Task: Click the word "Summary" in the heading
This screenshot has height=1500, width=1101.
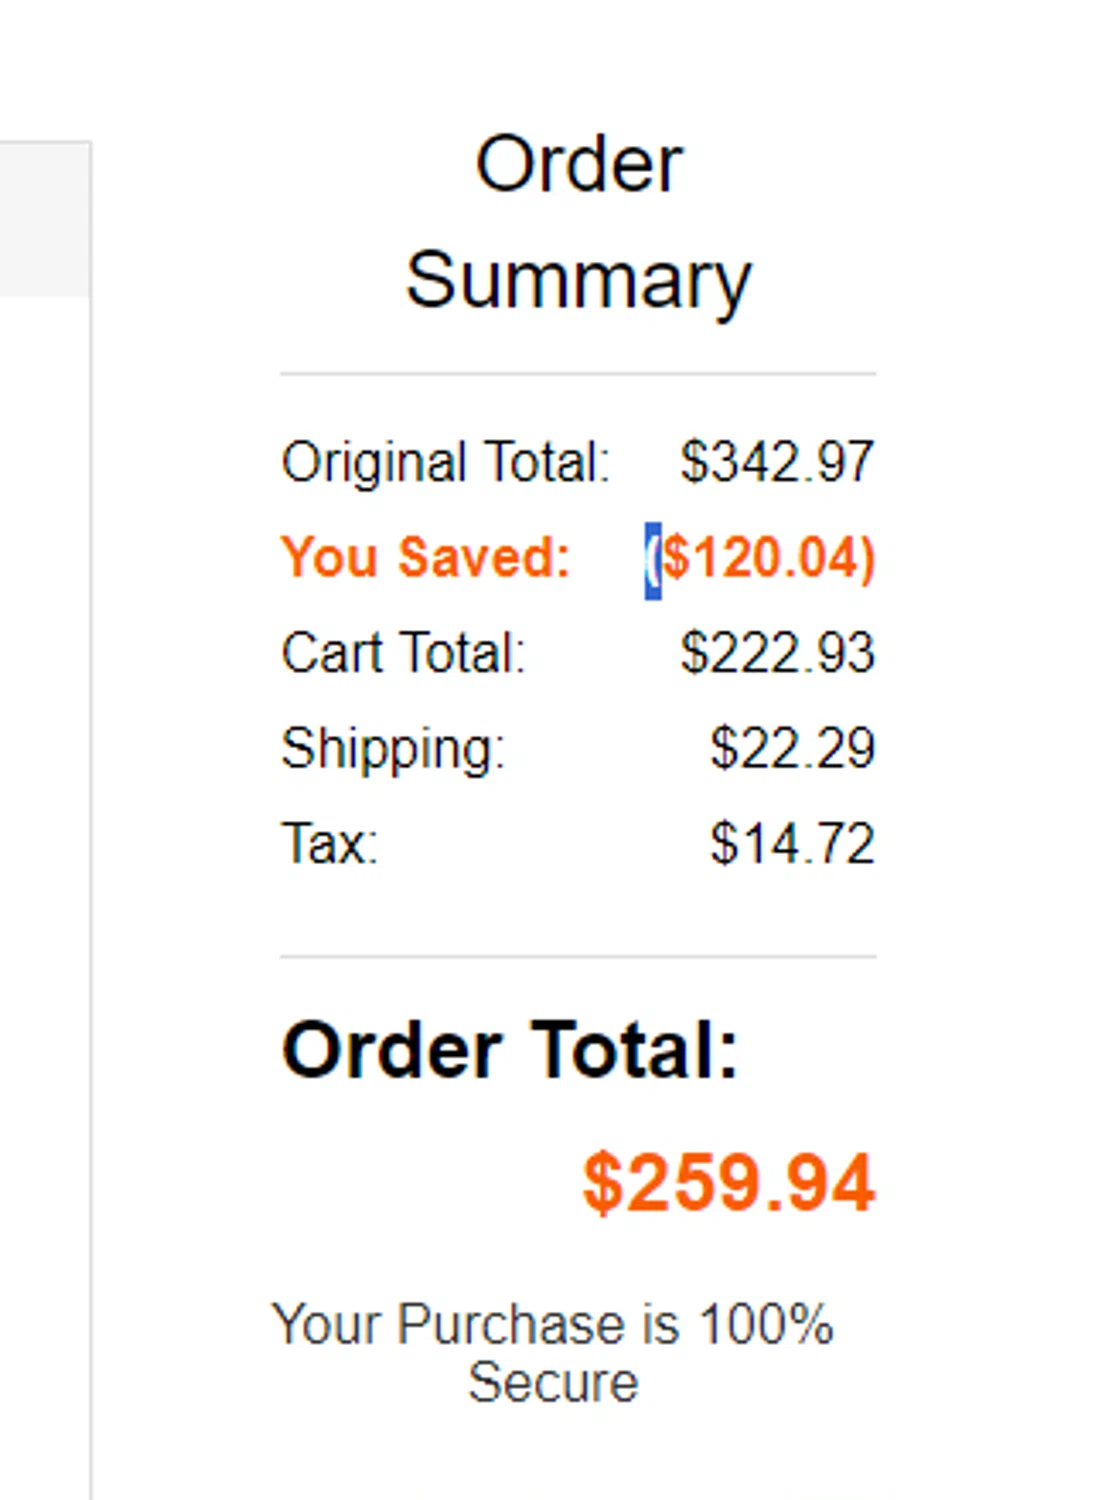Action: [x=578, y=281]
